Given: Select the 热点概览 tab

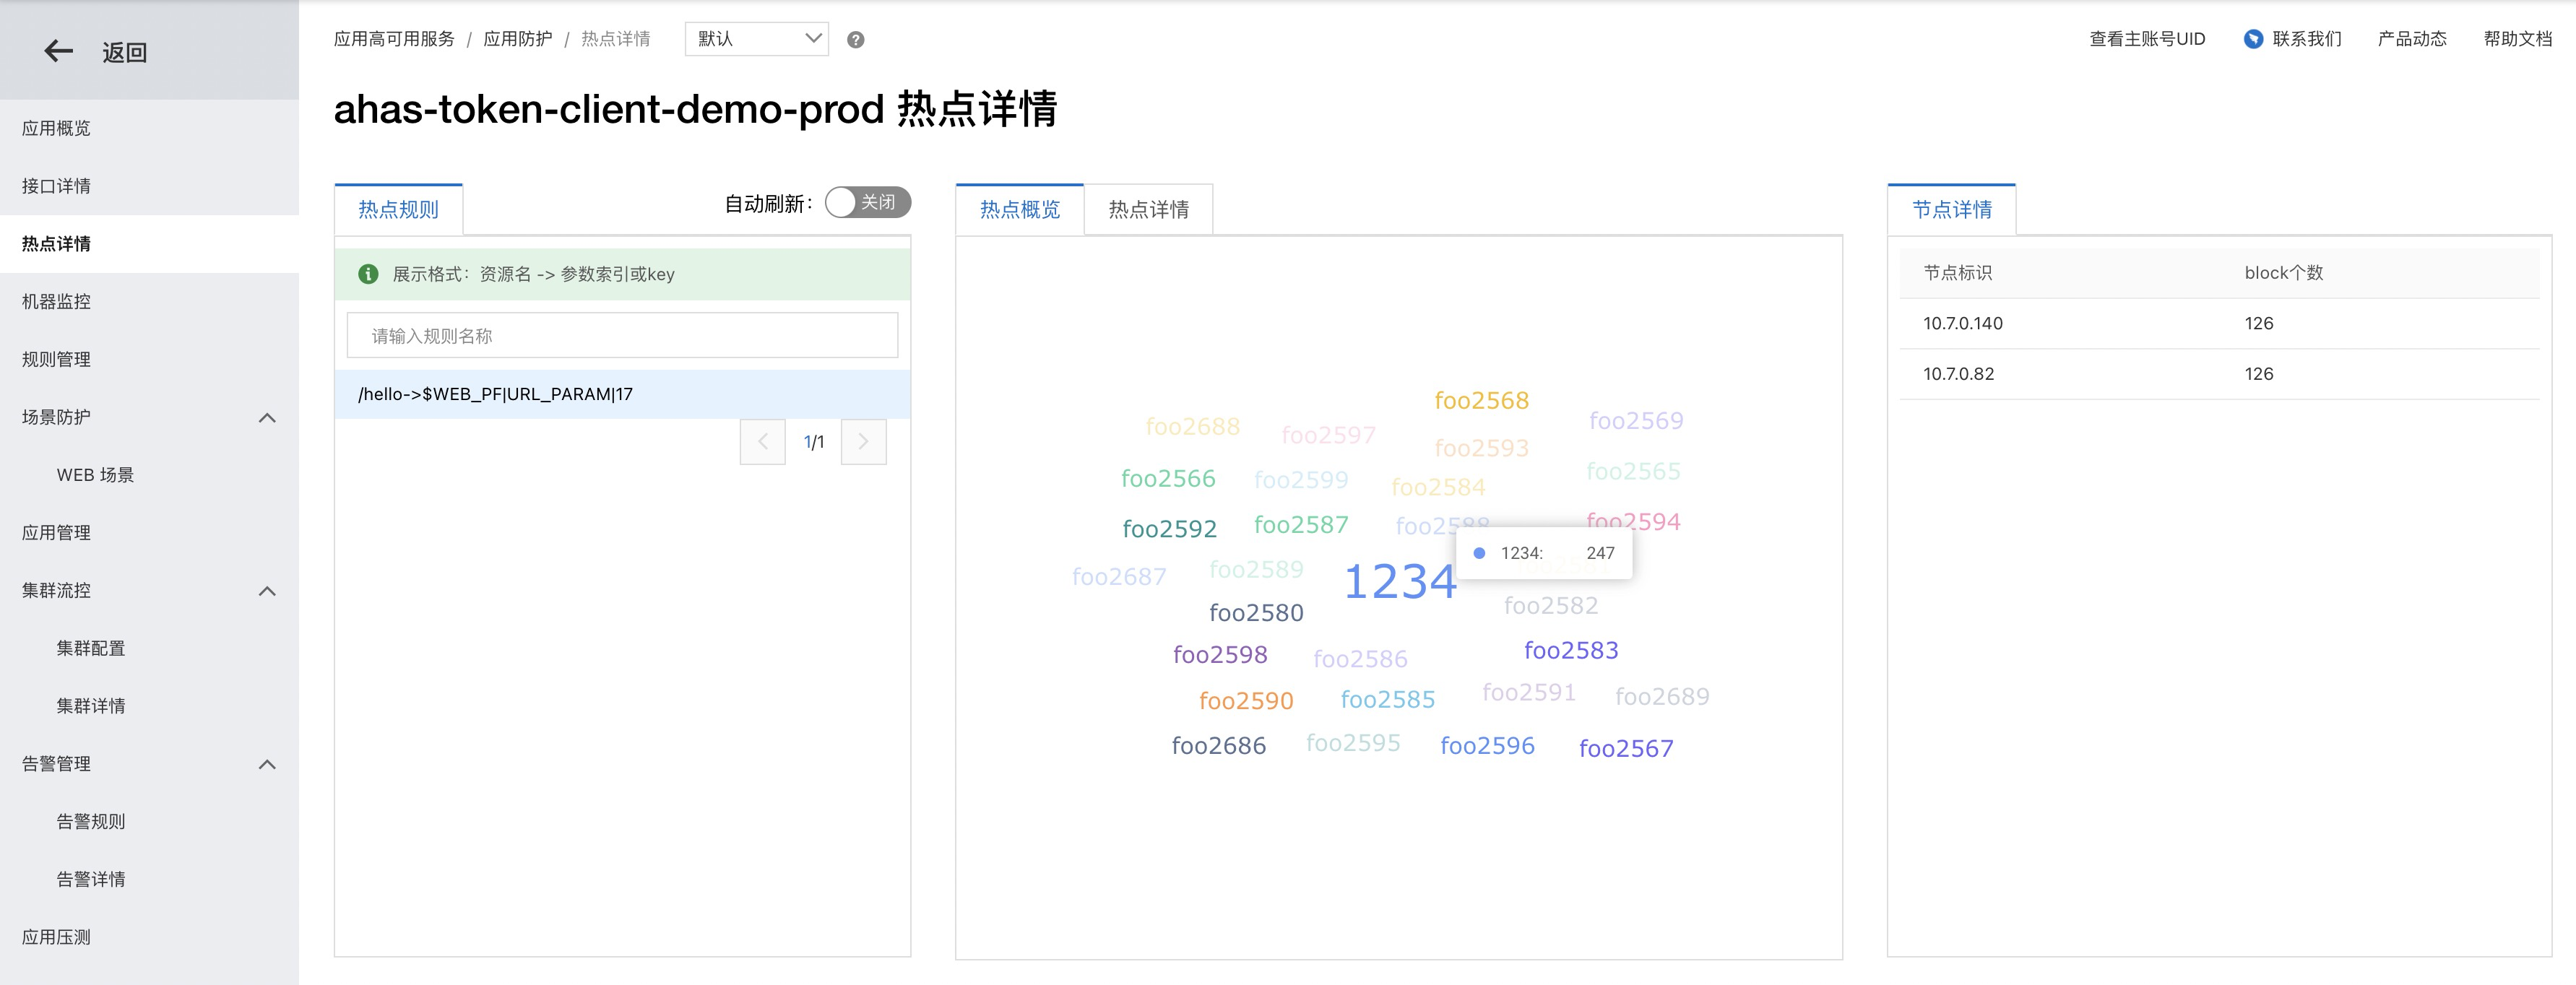Looking at the screenshot, I should 1019,210.
